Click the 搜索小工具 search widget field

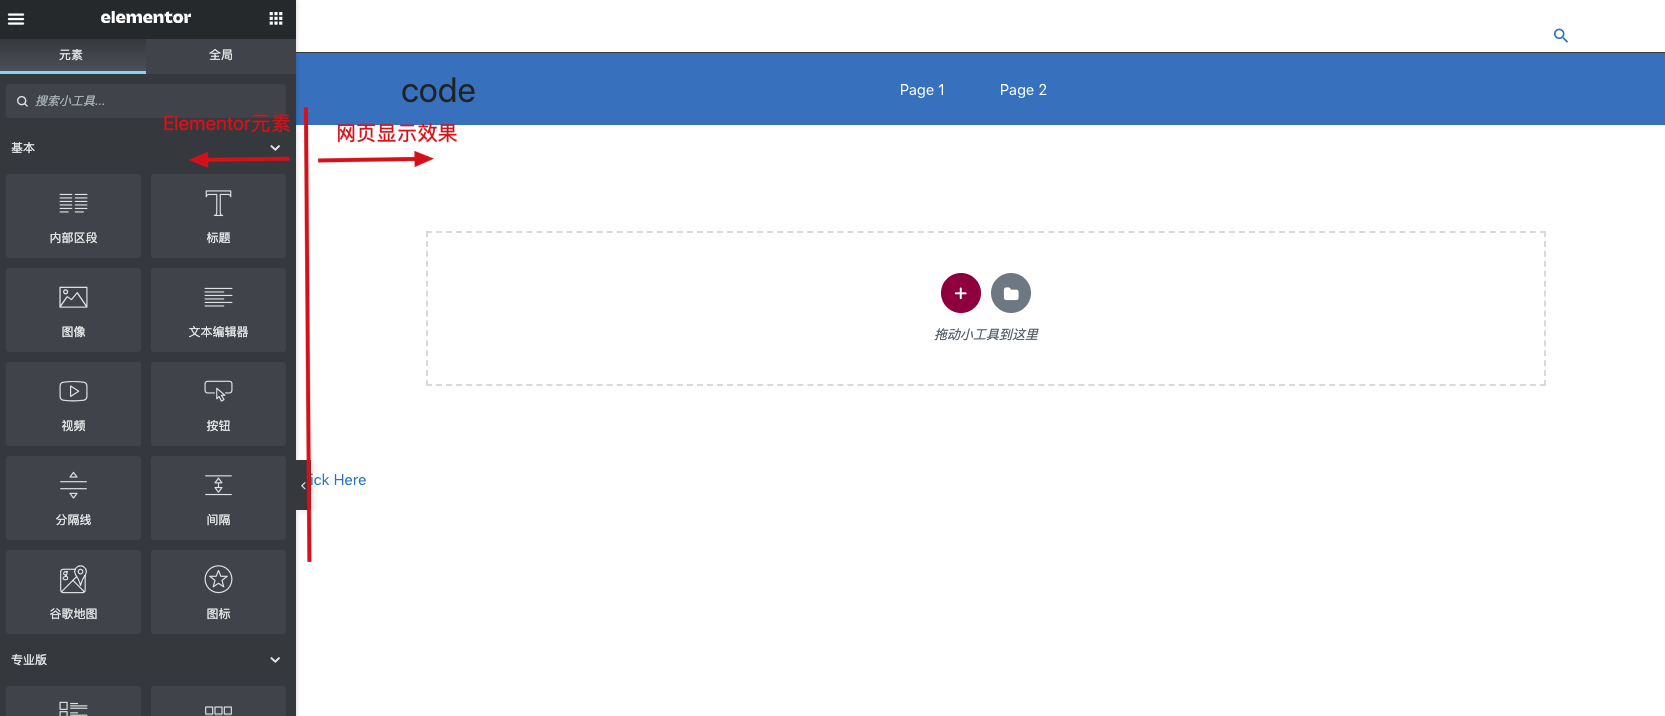click(150, 101)
